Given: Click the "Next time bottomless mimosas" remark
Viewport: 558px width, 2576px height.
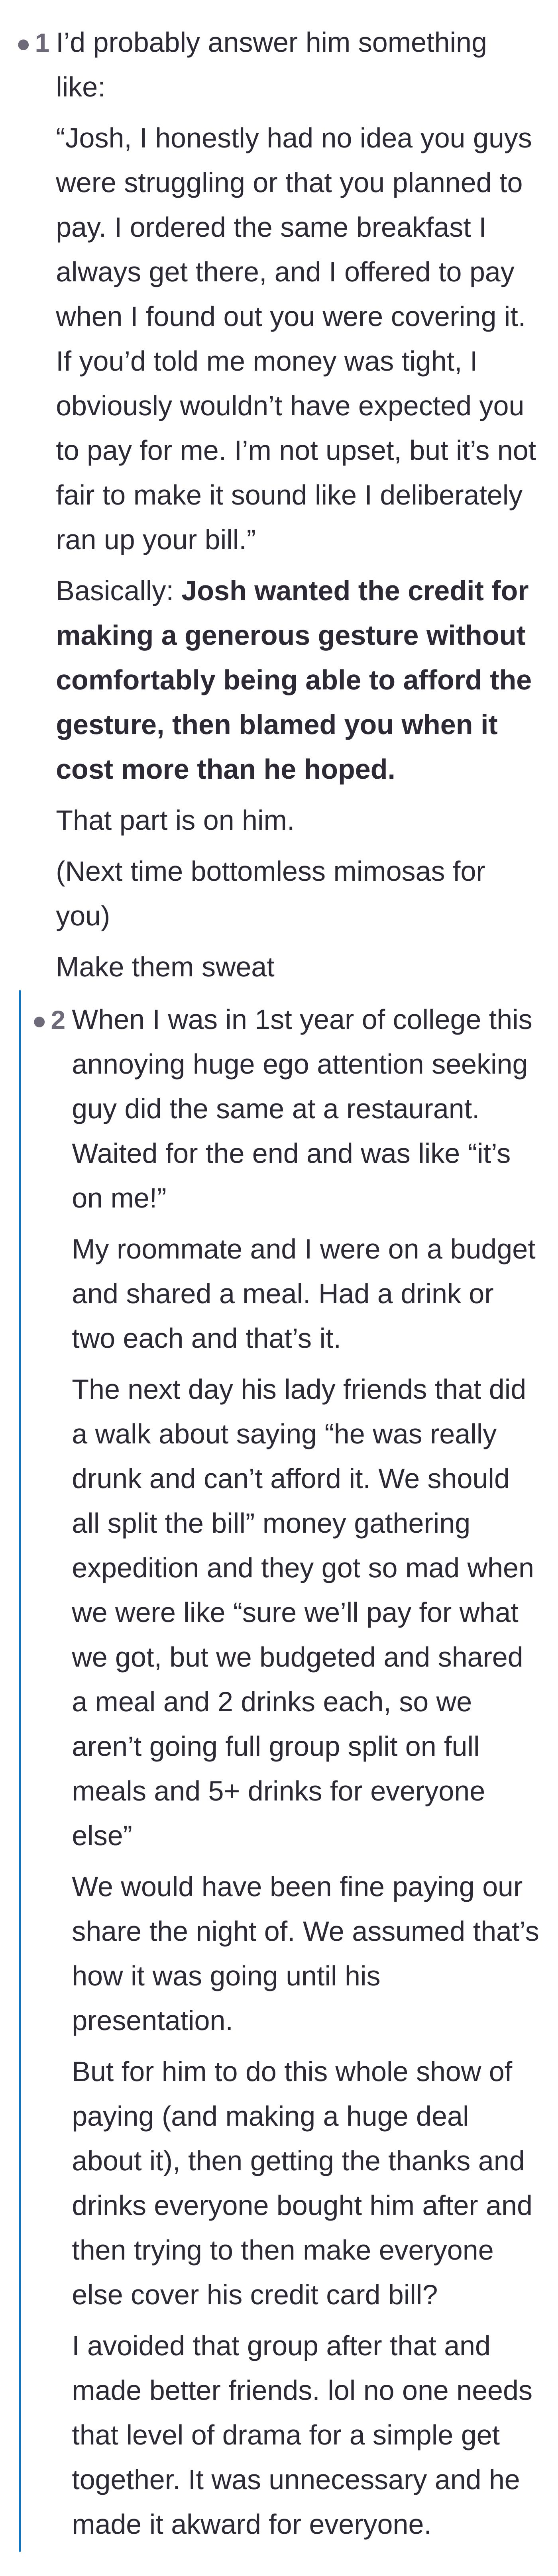Looking at the screenshot, I should click(x=270, y=894).
